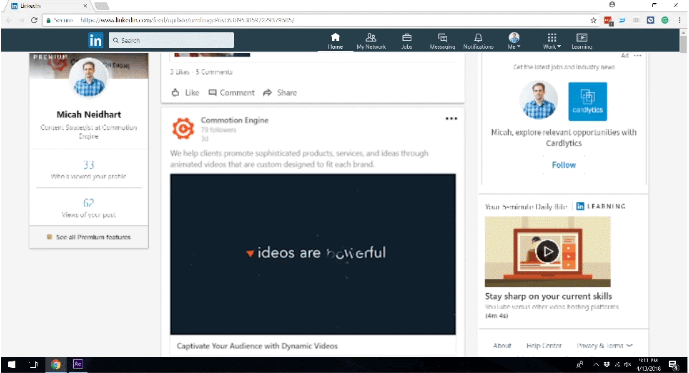Open See all Premium features
Viewport: 689px width, 373px height.
click(89, 237)
